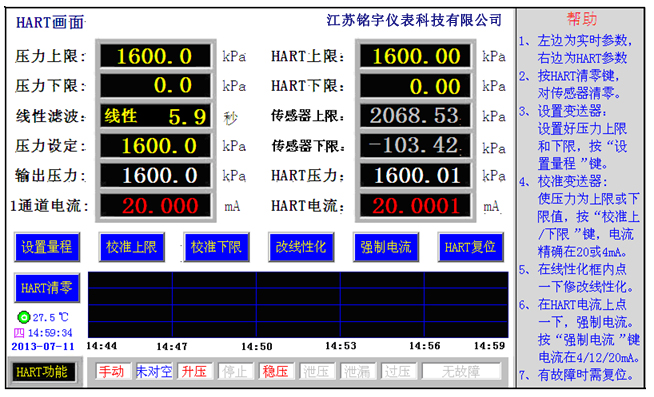Select the 稳压 status button
654x397 pixels.
[276, 371]
